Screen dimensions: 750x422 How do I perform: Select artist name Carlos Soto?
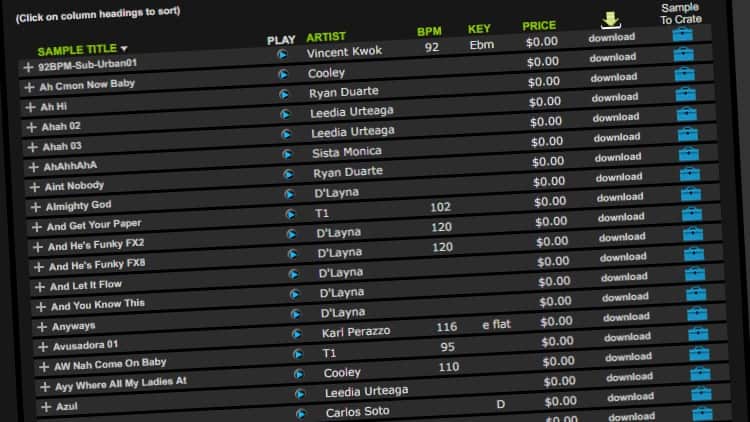(x=357, y=411)
